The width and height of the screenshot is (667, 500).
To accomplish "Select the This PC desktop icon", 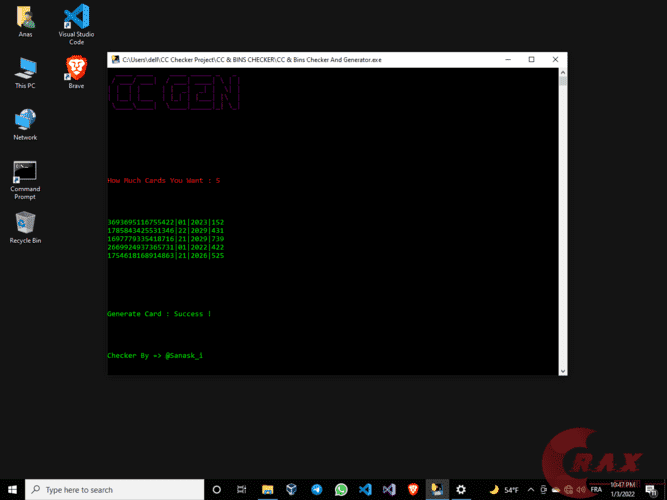I will pyautogui.click(x=25, y=73).
